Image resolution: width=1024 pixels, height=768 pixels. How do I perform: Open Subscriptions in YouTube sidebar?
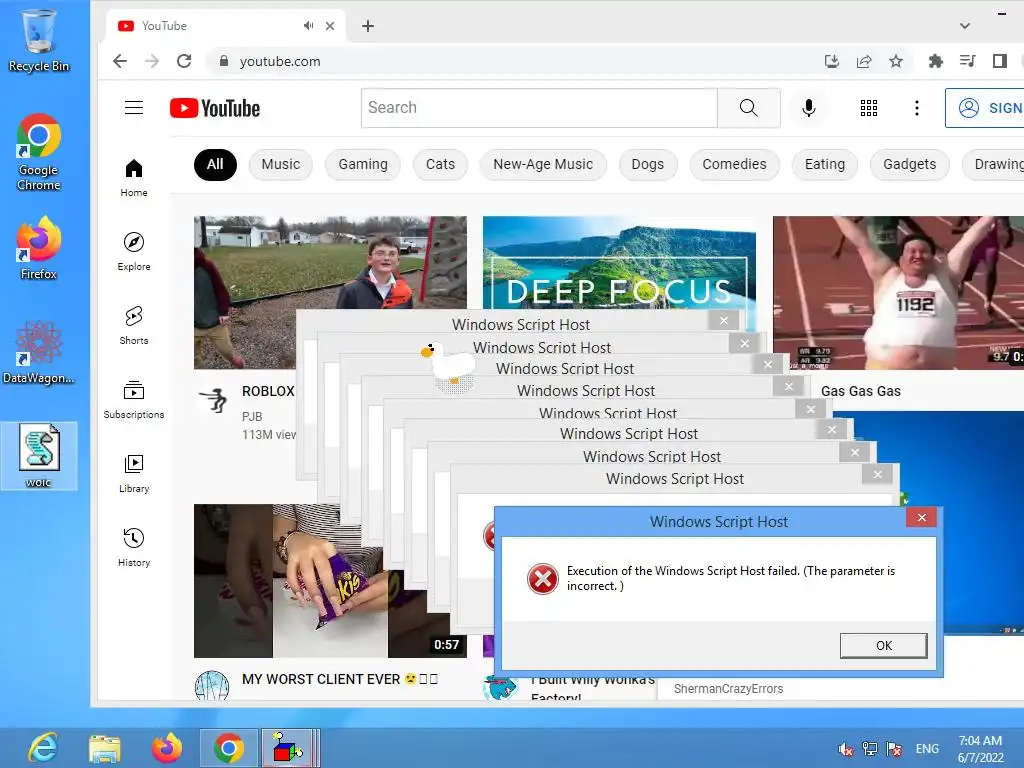pyautogui.click(x=134, y=400)
